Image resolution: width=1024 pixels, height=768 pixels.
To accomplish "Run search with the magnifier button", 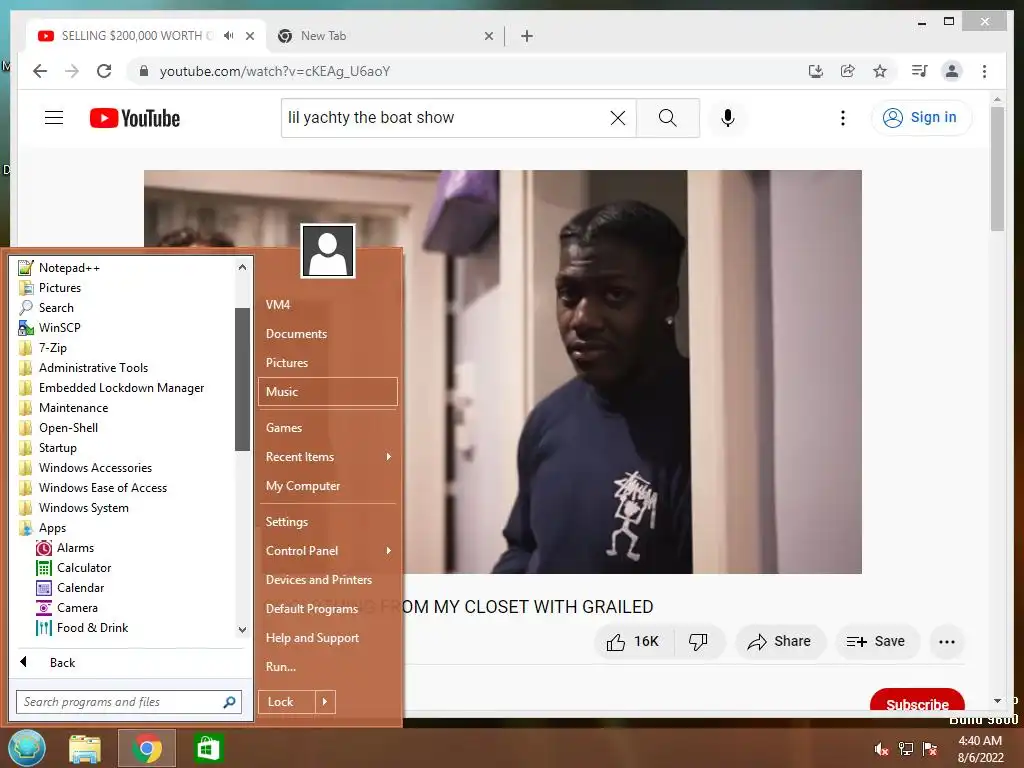I will [x=667, y=118].
